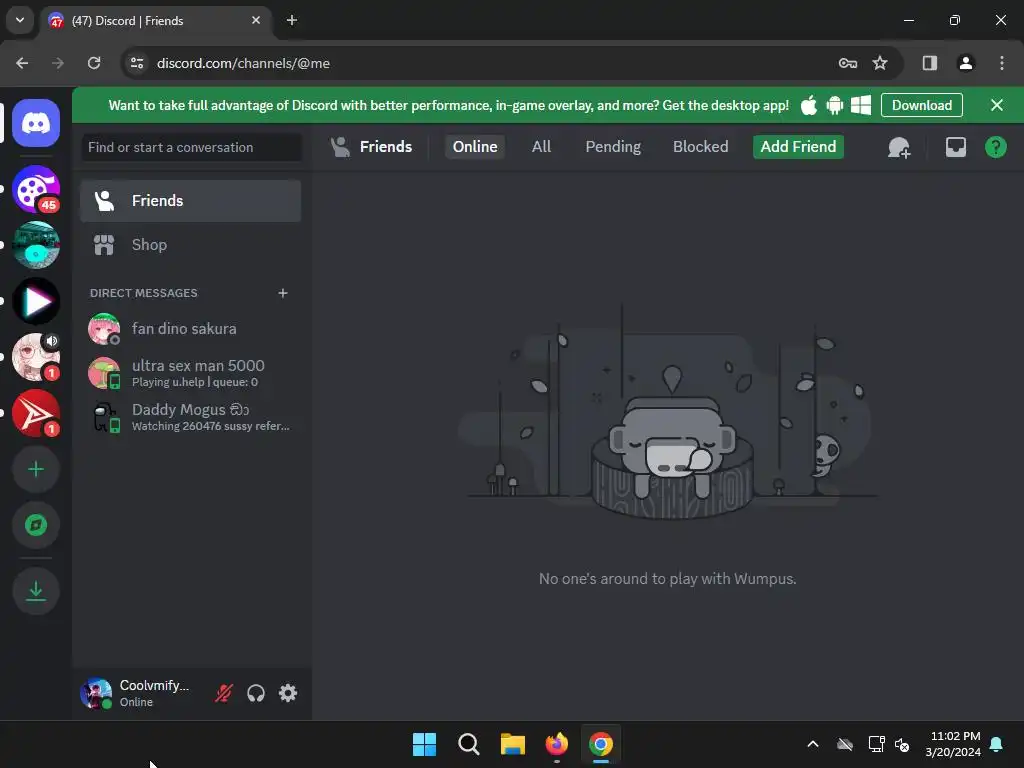Toggle microphone mute in user panel
Viewport: 1024px width, 768px height.
pos(224,693)
